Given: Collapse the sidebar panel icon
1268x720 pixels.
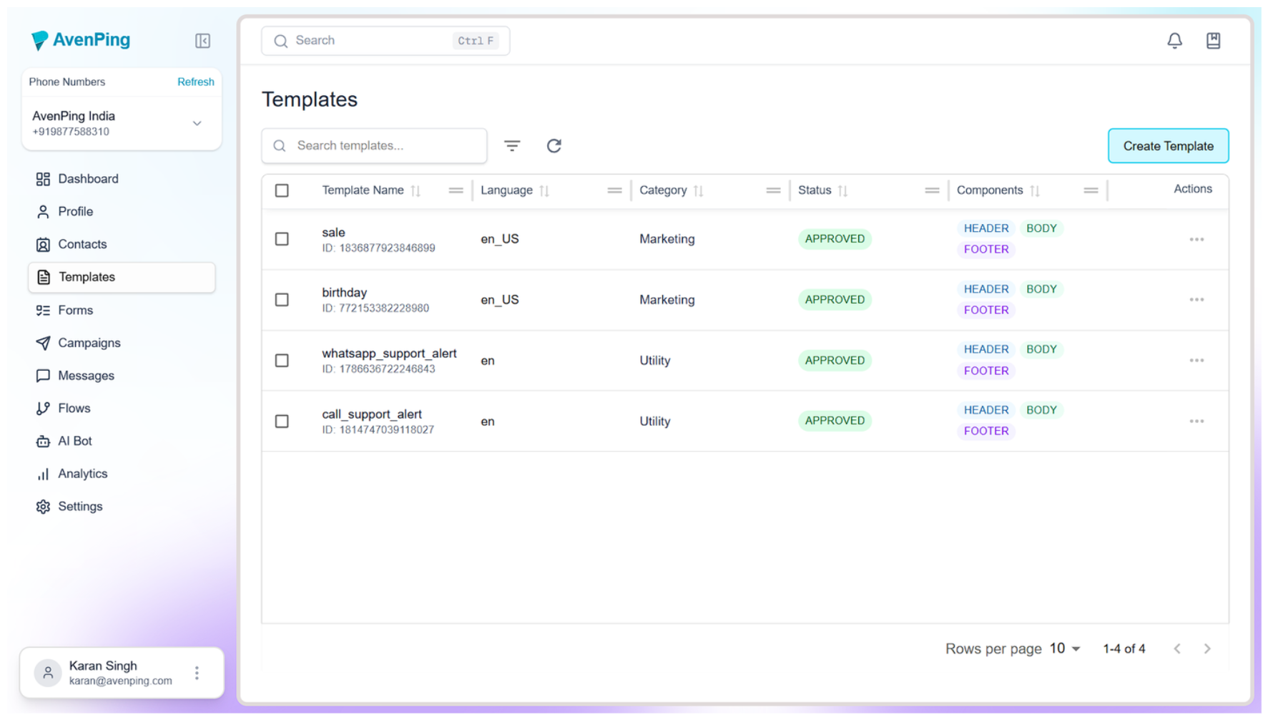Looking at the screenshot, I should click(x=202, y=41).
